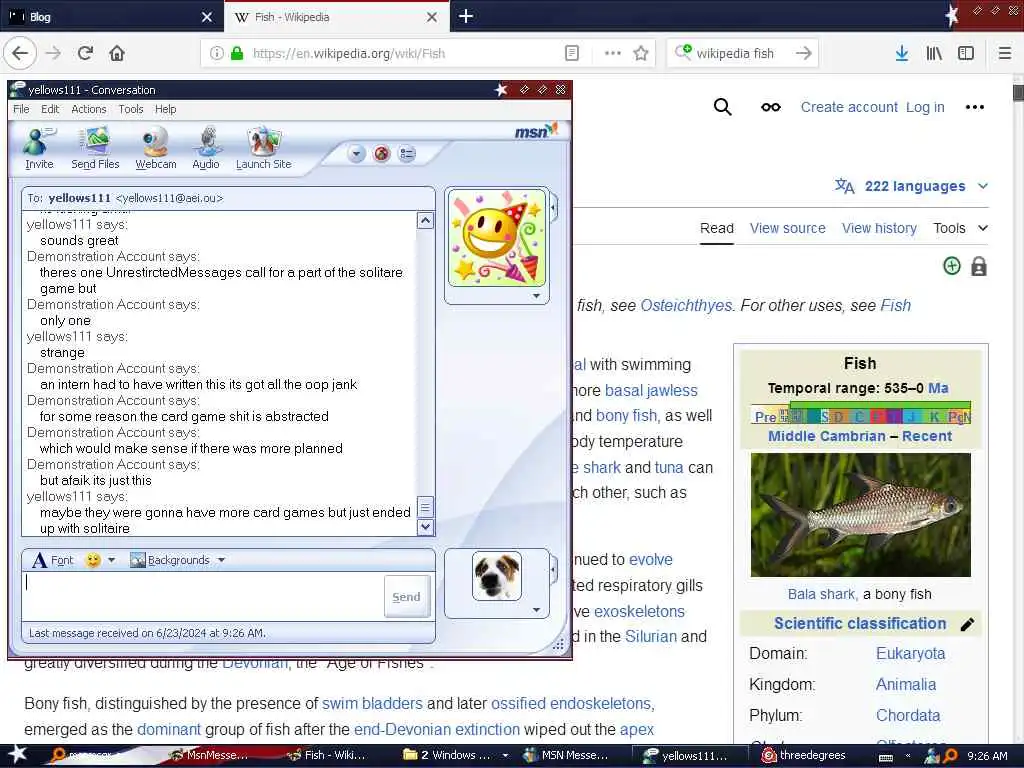1024x768 pixels.
Task: Click the round down-arrow toolbar button
Action: (x=356, y=154)
